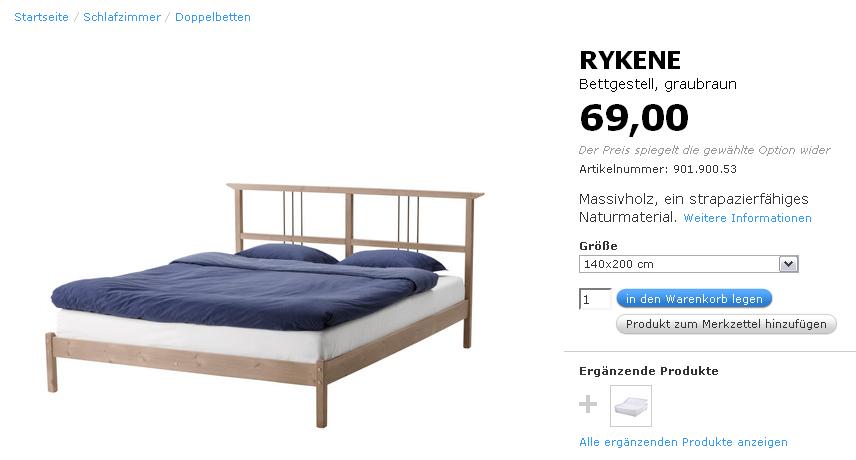Navigate to the Doppelbetten breadcrumb
Image resolution: width=856 pixels, height=460 pixels.
click(x=213, y=17)
